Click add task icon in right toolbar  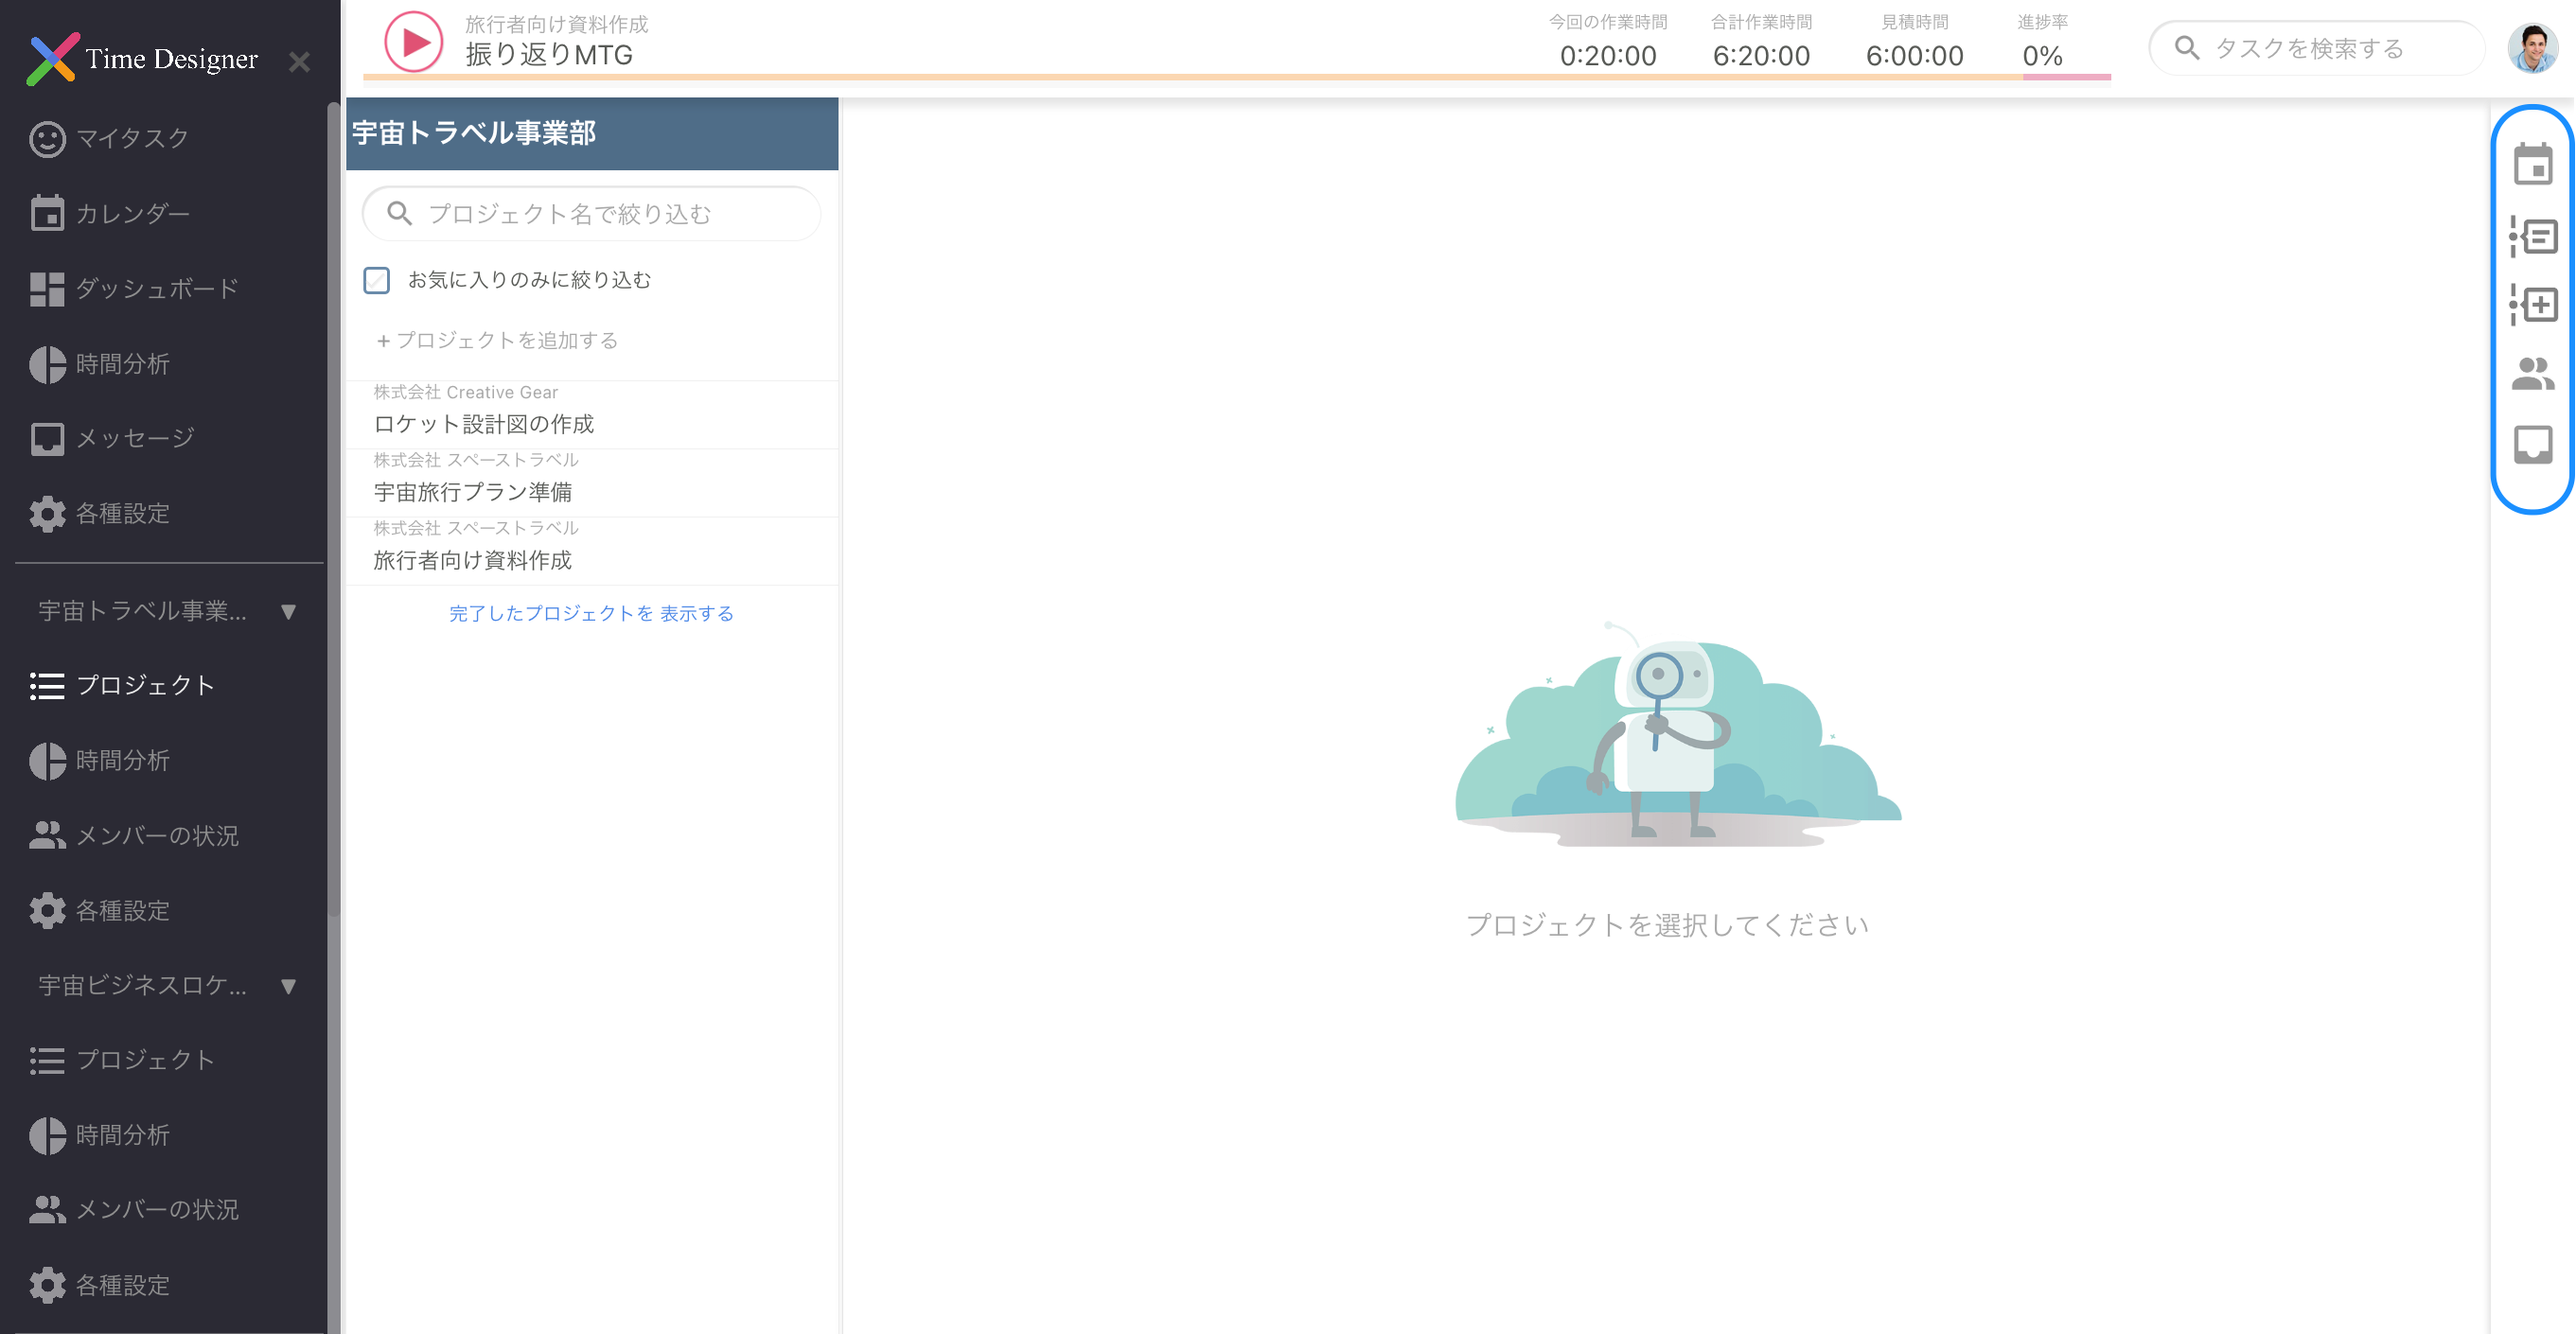pos(2532,305)
